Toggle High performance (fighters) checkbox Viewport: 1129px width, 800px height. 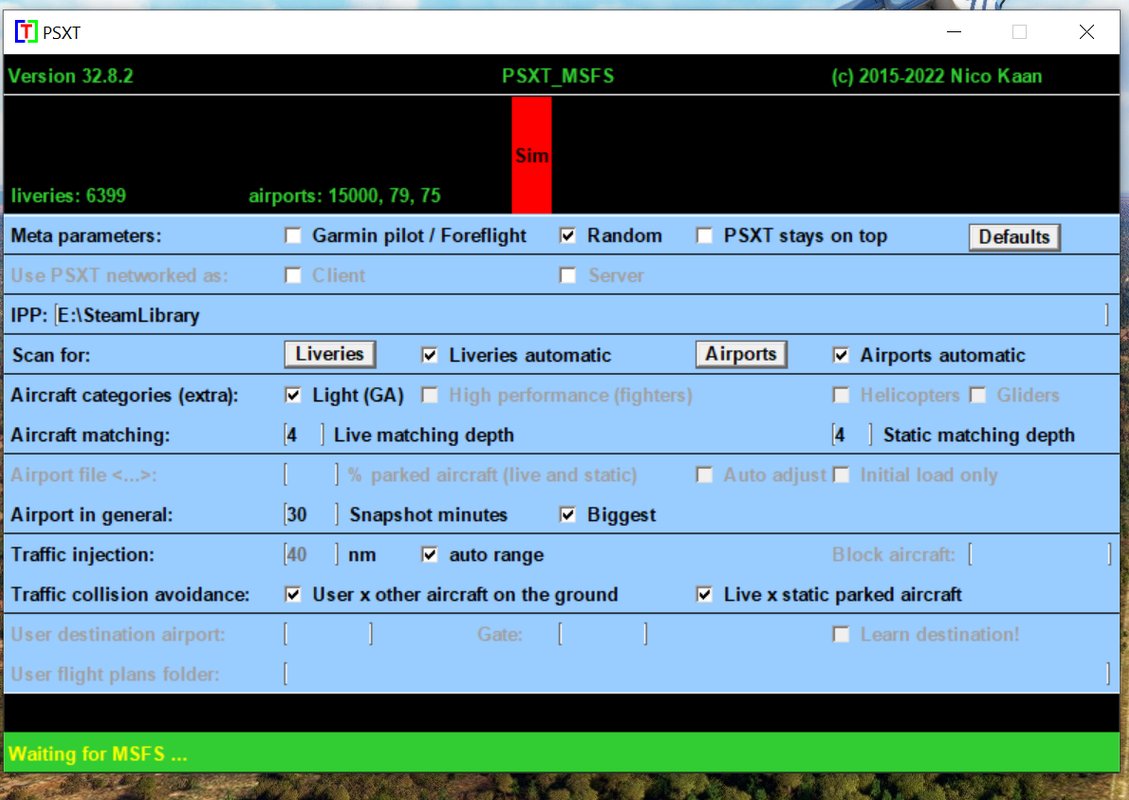[x=430, y=395]
